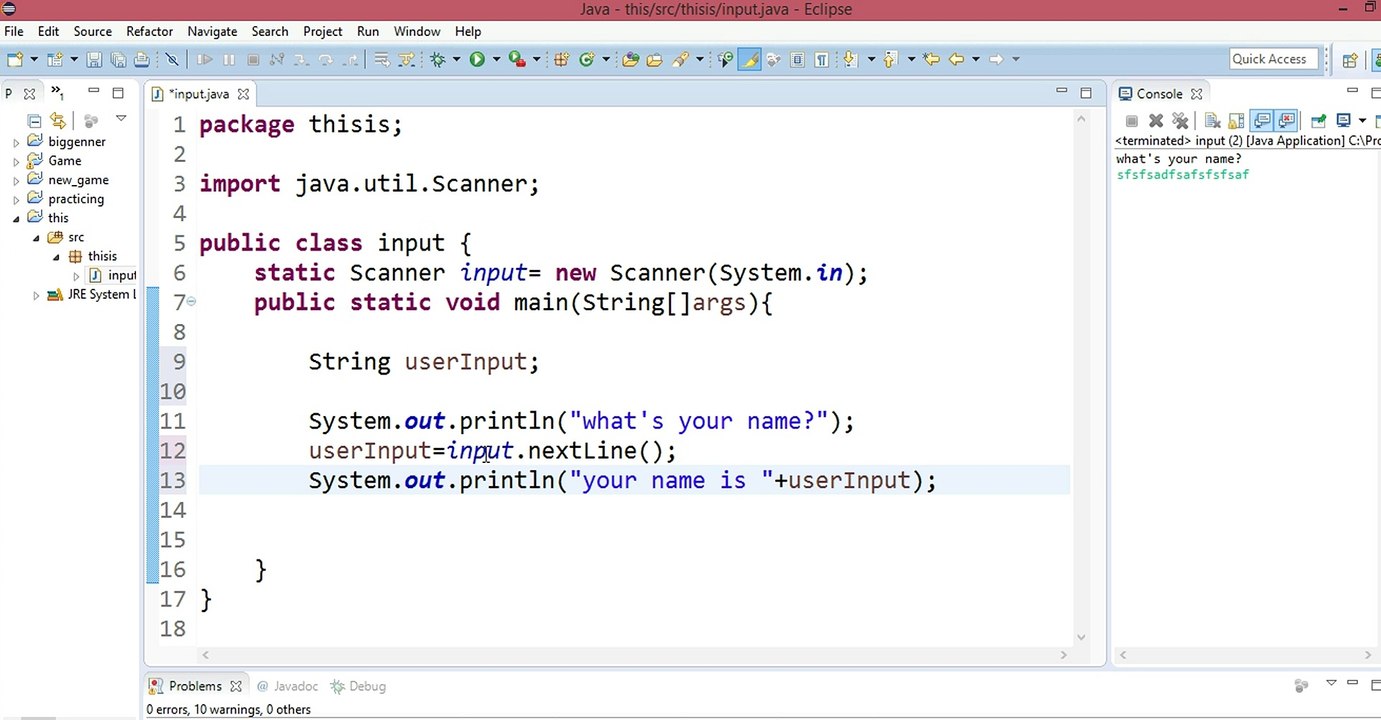
Task: Toggle Block Selection Mode icon
Action: click(797, 59)
